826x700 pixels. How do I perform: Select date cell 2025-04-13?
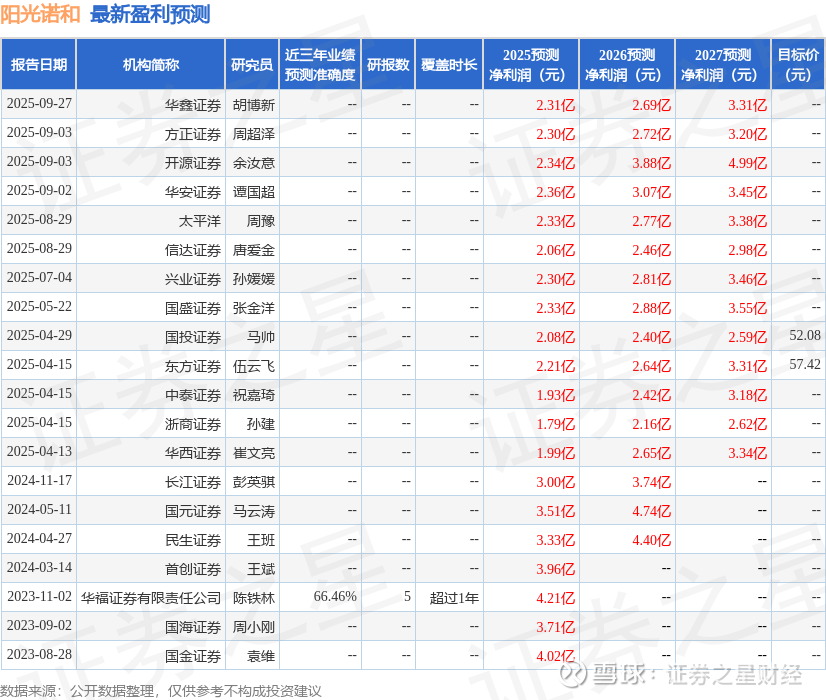pos(39,451)
